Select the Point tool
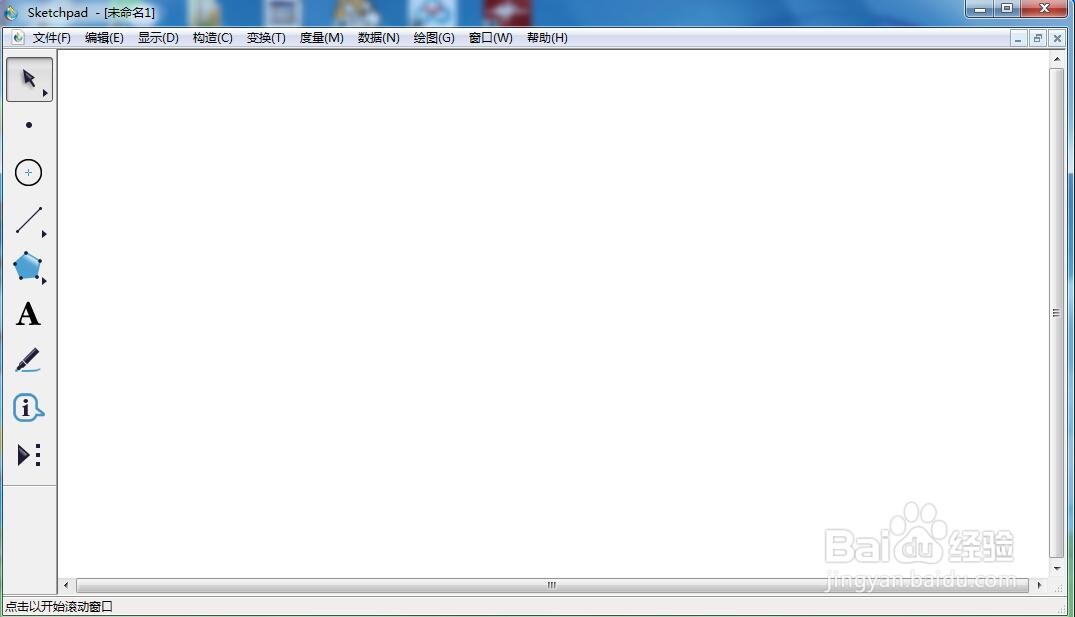 pos(29,125)
